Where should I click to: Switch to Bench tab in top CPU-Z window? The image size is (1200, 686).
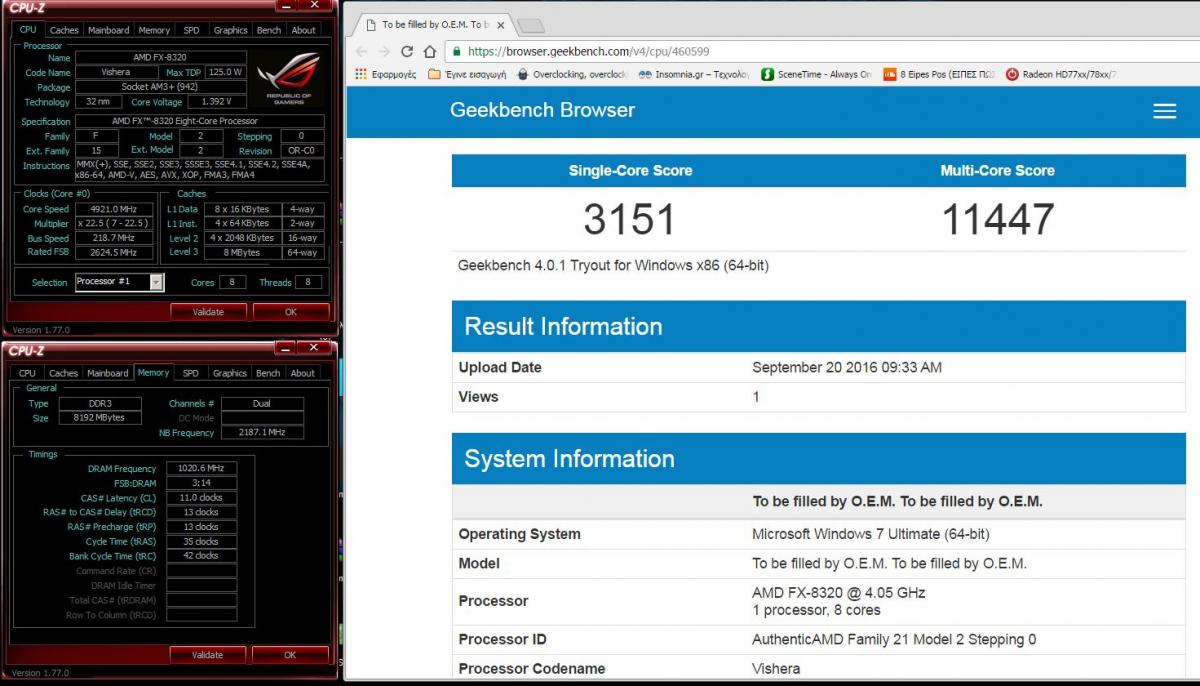pyautogui.click(x=269, y=30)
